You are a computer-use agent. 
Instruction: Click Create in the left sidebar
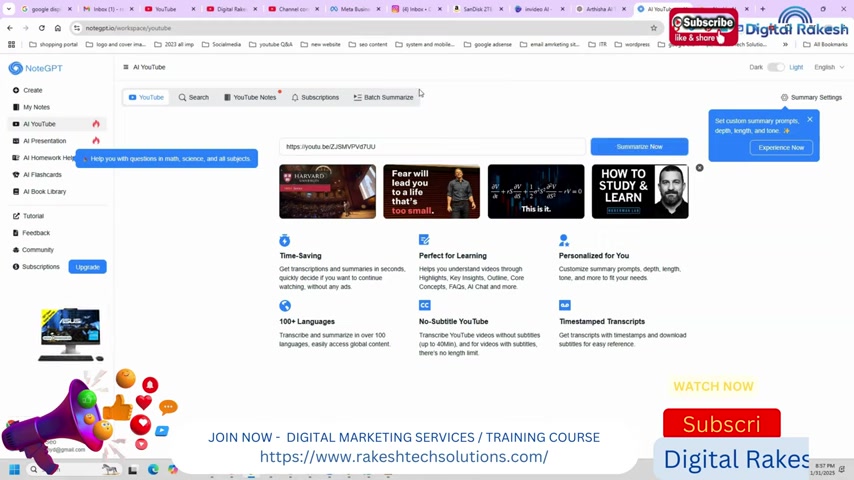click(x=32, y=90)
